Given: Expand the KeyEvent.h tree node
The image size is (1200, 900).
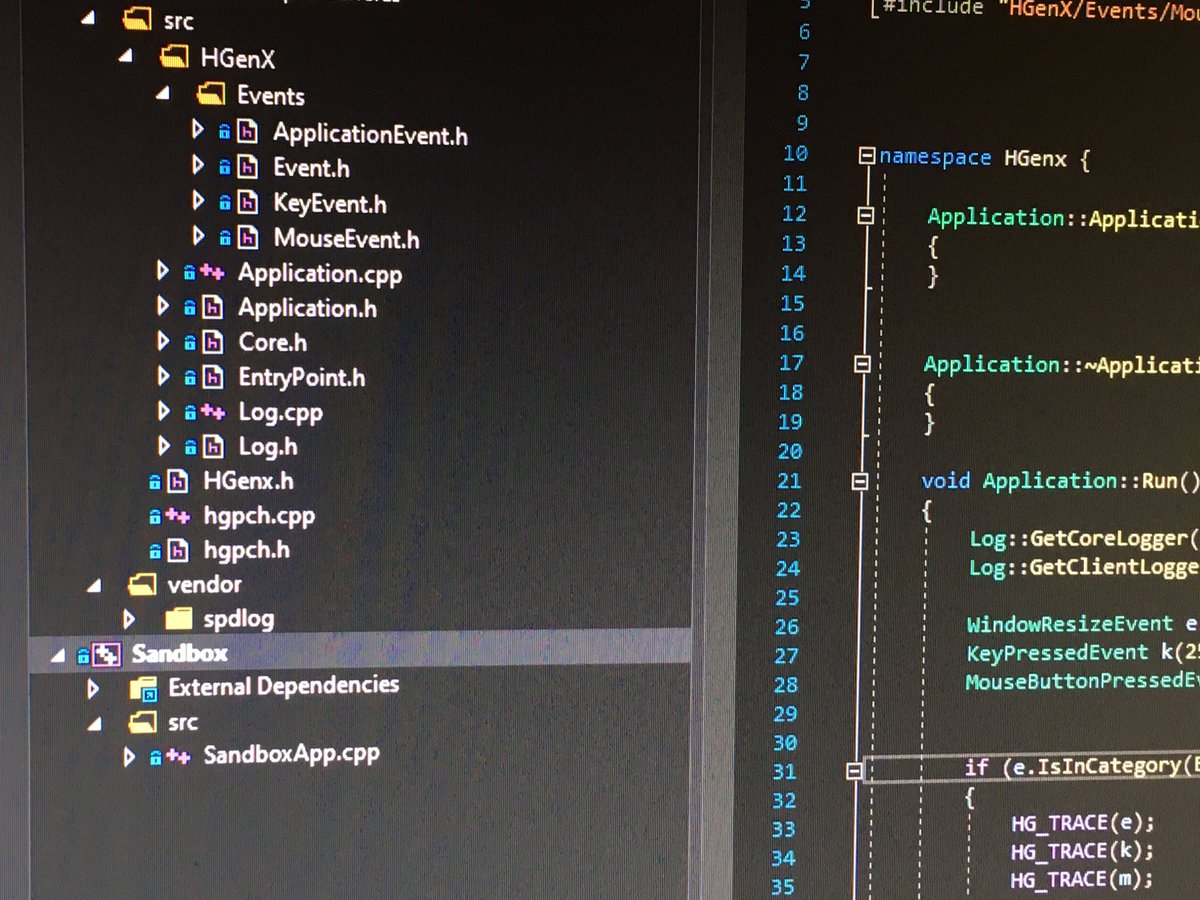Looking at the screenshot, I should point(198,202).
